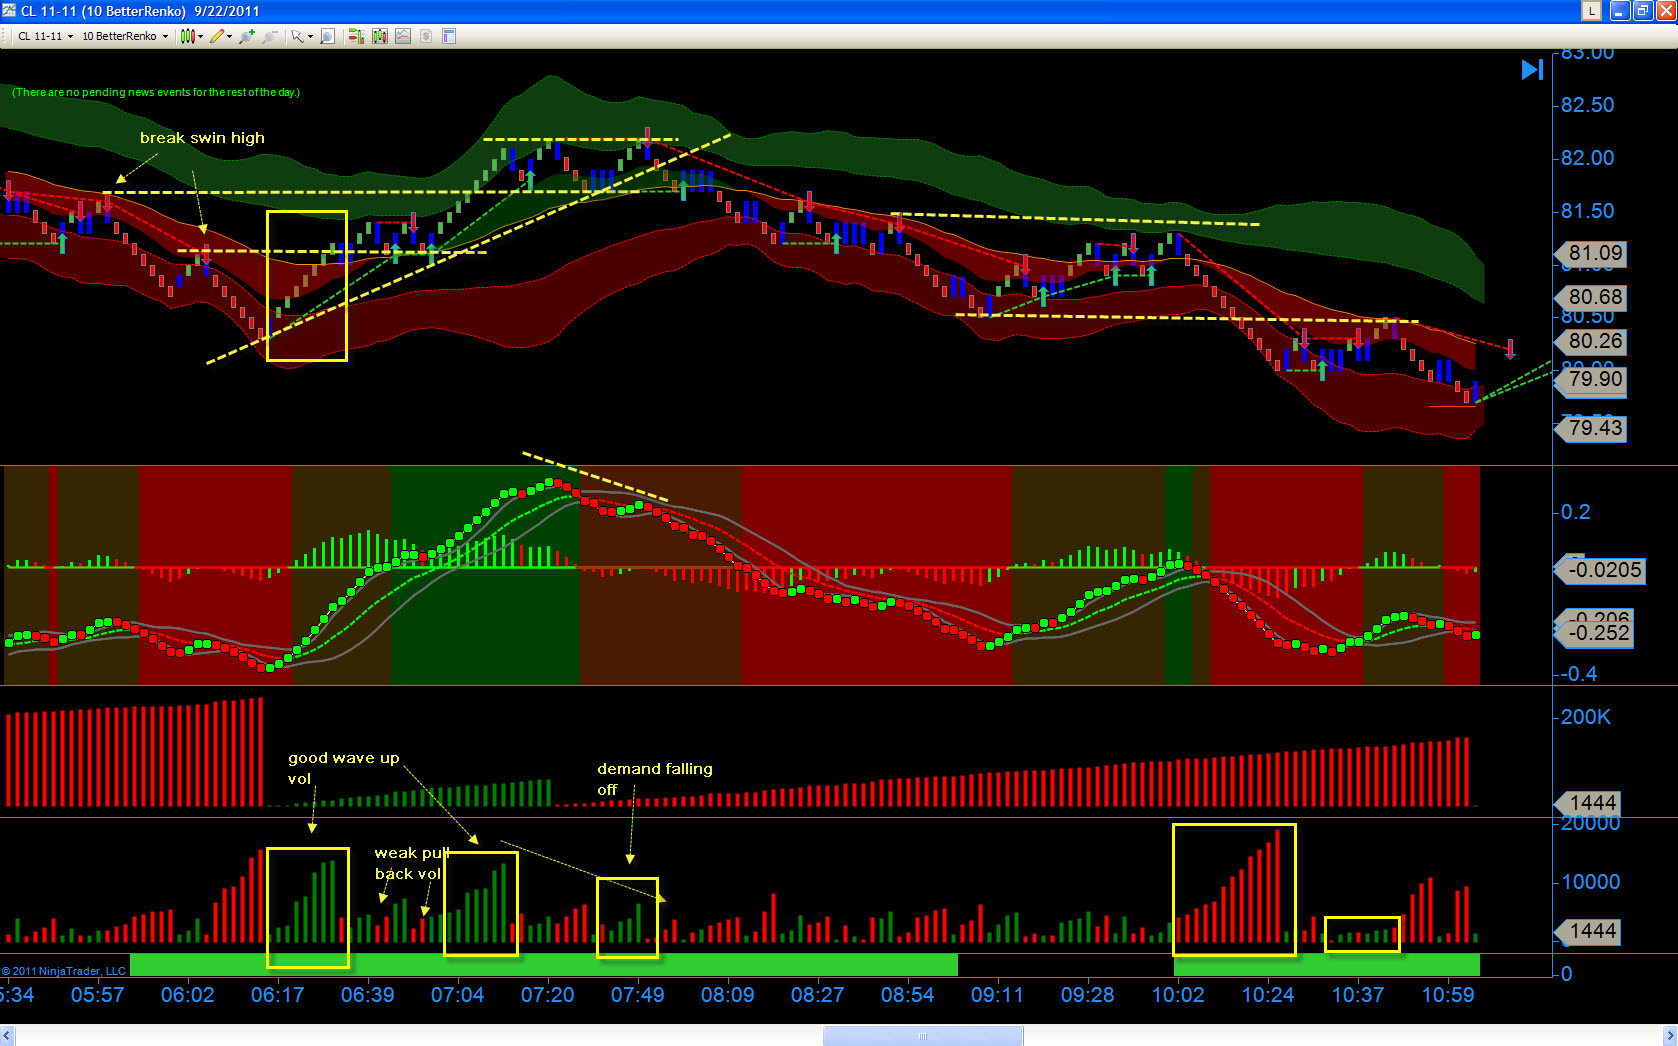The height and width of the screenshot is (1046, 1678).
Task: Open the chart style candlestick tool
Action: click(186, 36)
